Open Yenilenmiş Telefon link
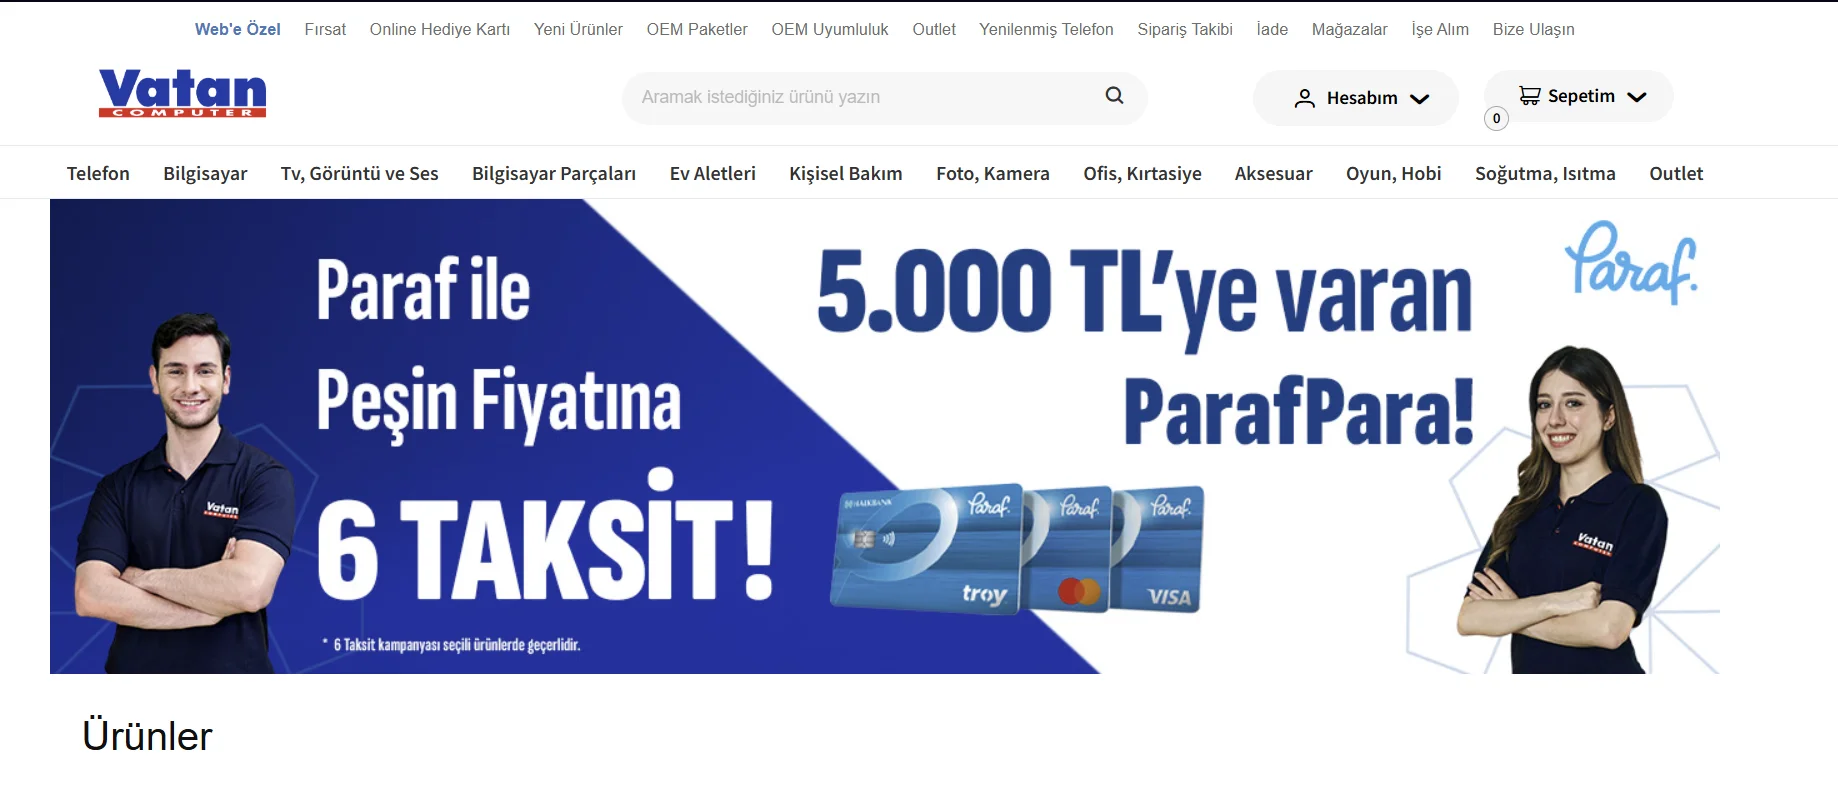The height and width of the screenshot is (792, 1838). [x=1046, y=29]
